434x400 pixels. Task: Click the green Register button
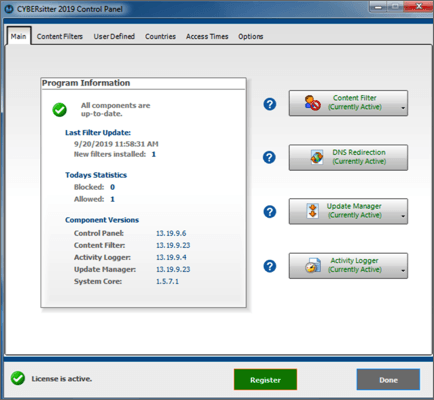265,379
